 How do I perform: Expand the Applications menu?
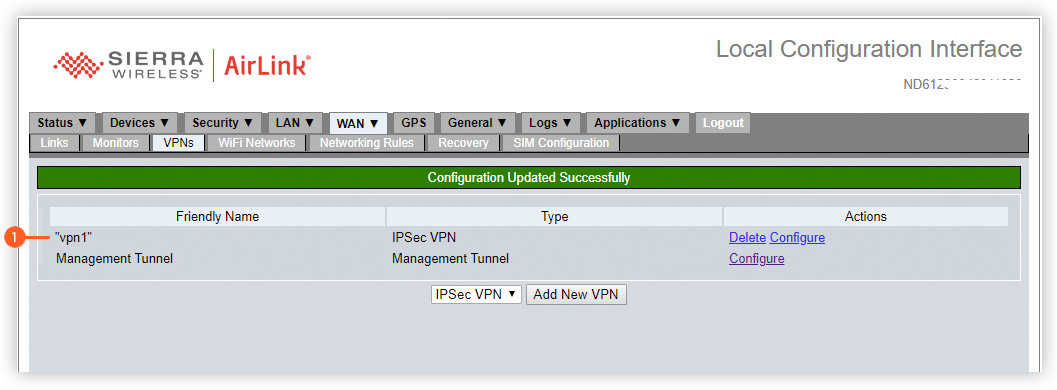(x=638, y=123)
